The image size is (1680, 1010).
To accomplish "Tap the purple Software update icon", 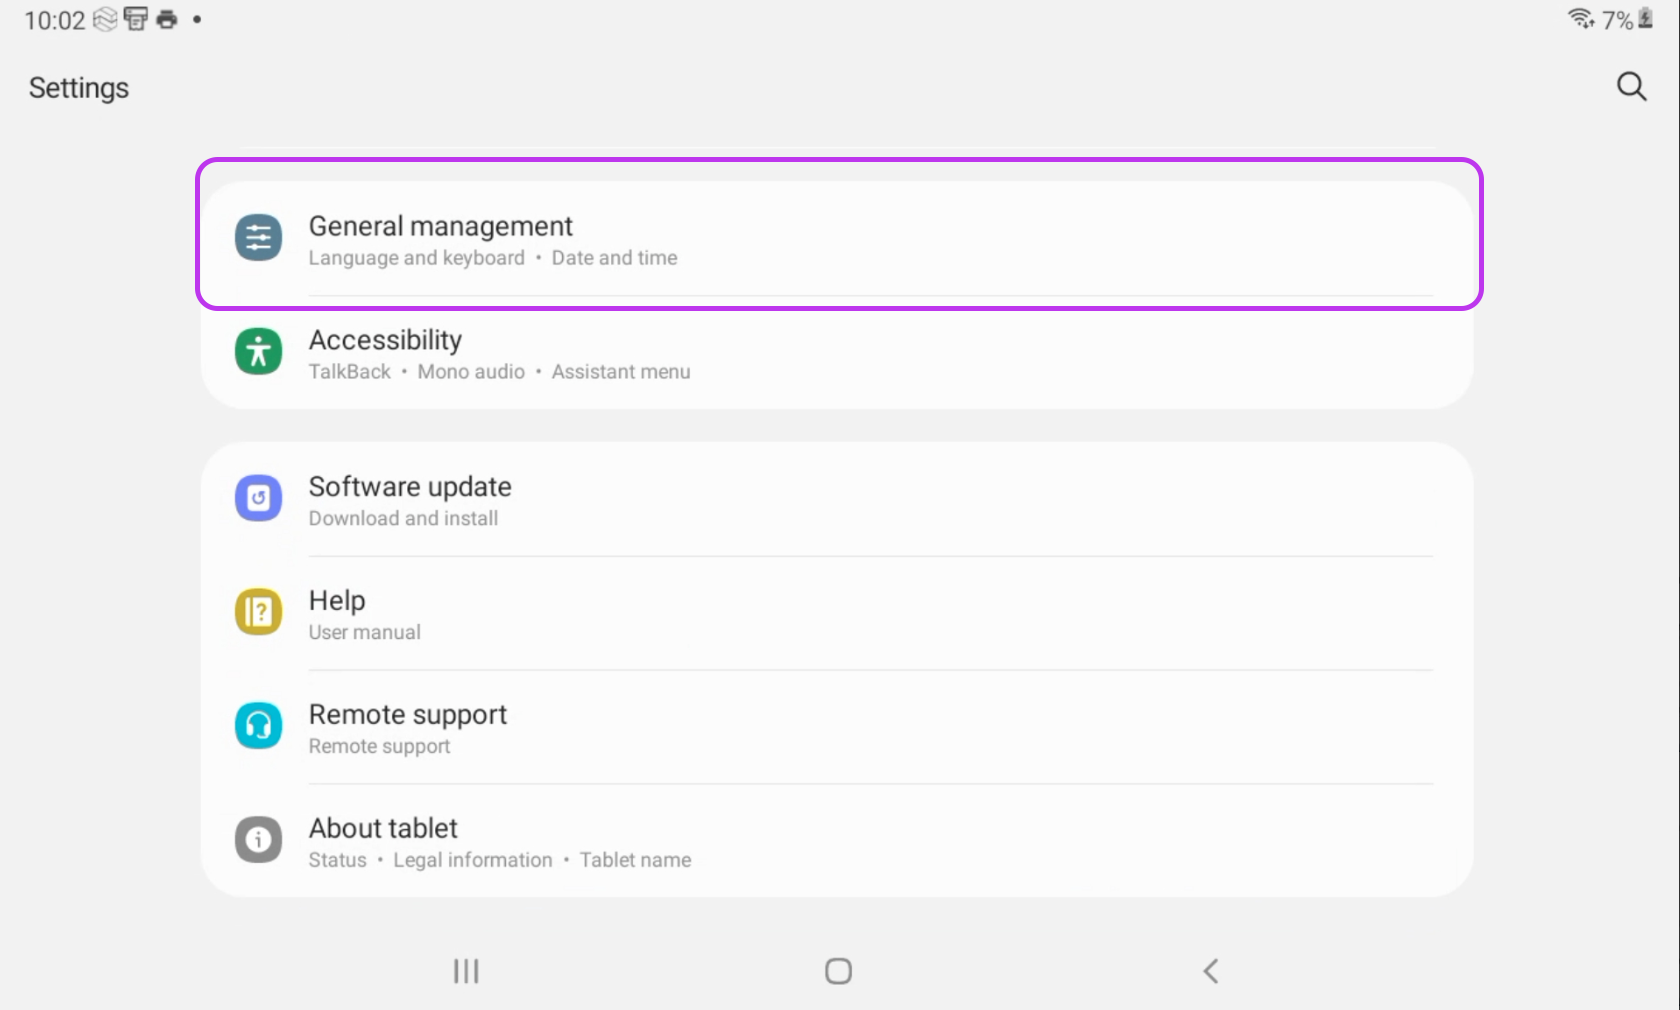I will pyautogui.click(x=258, y=498).
